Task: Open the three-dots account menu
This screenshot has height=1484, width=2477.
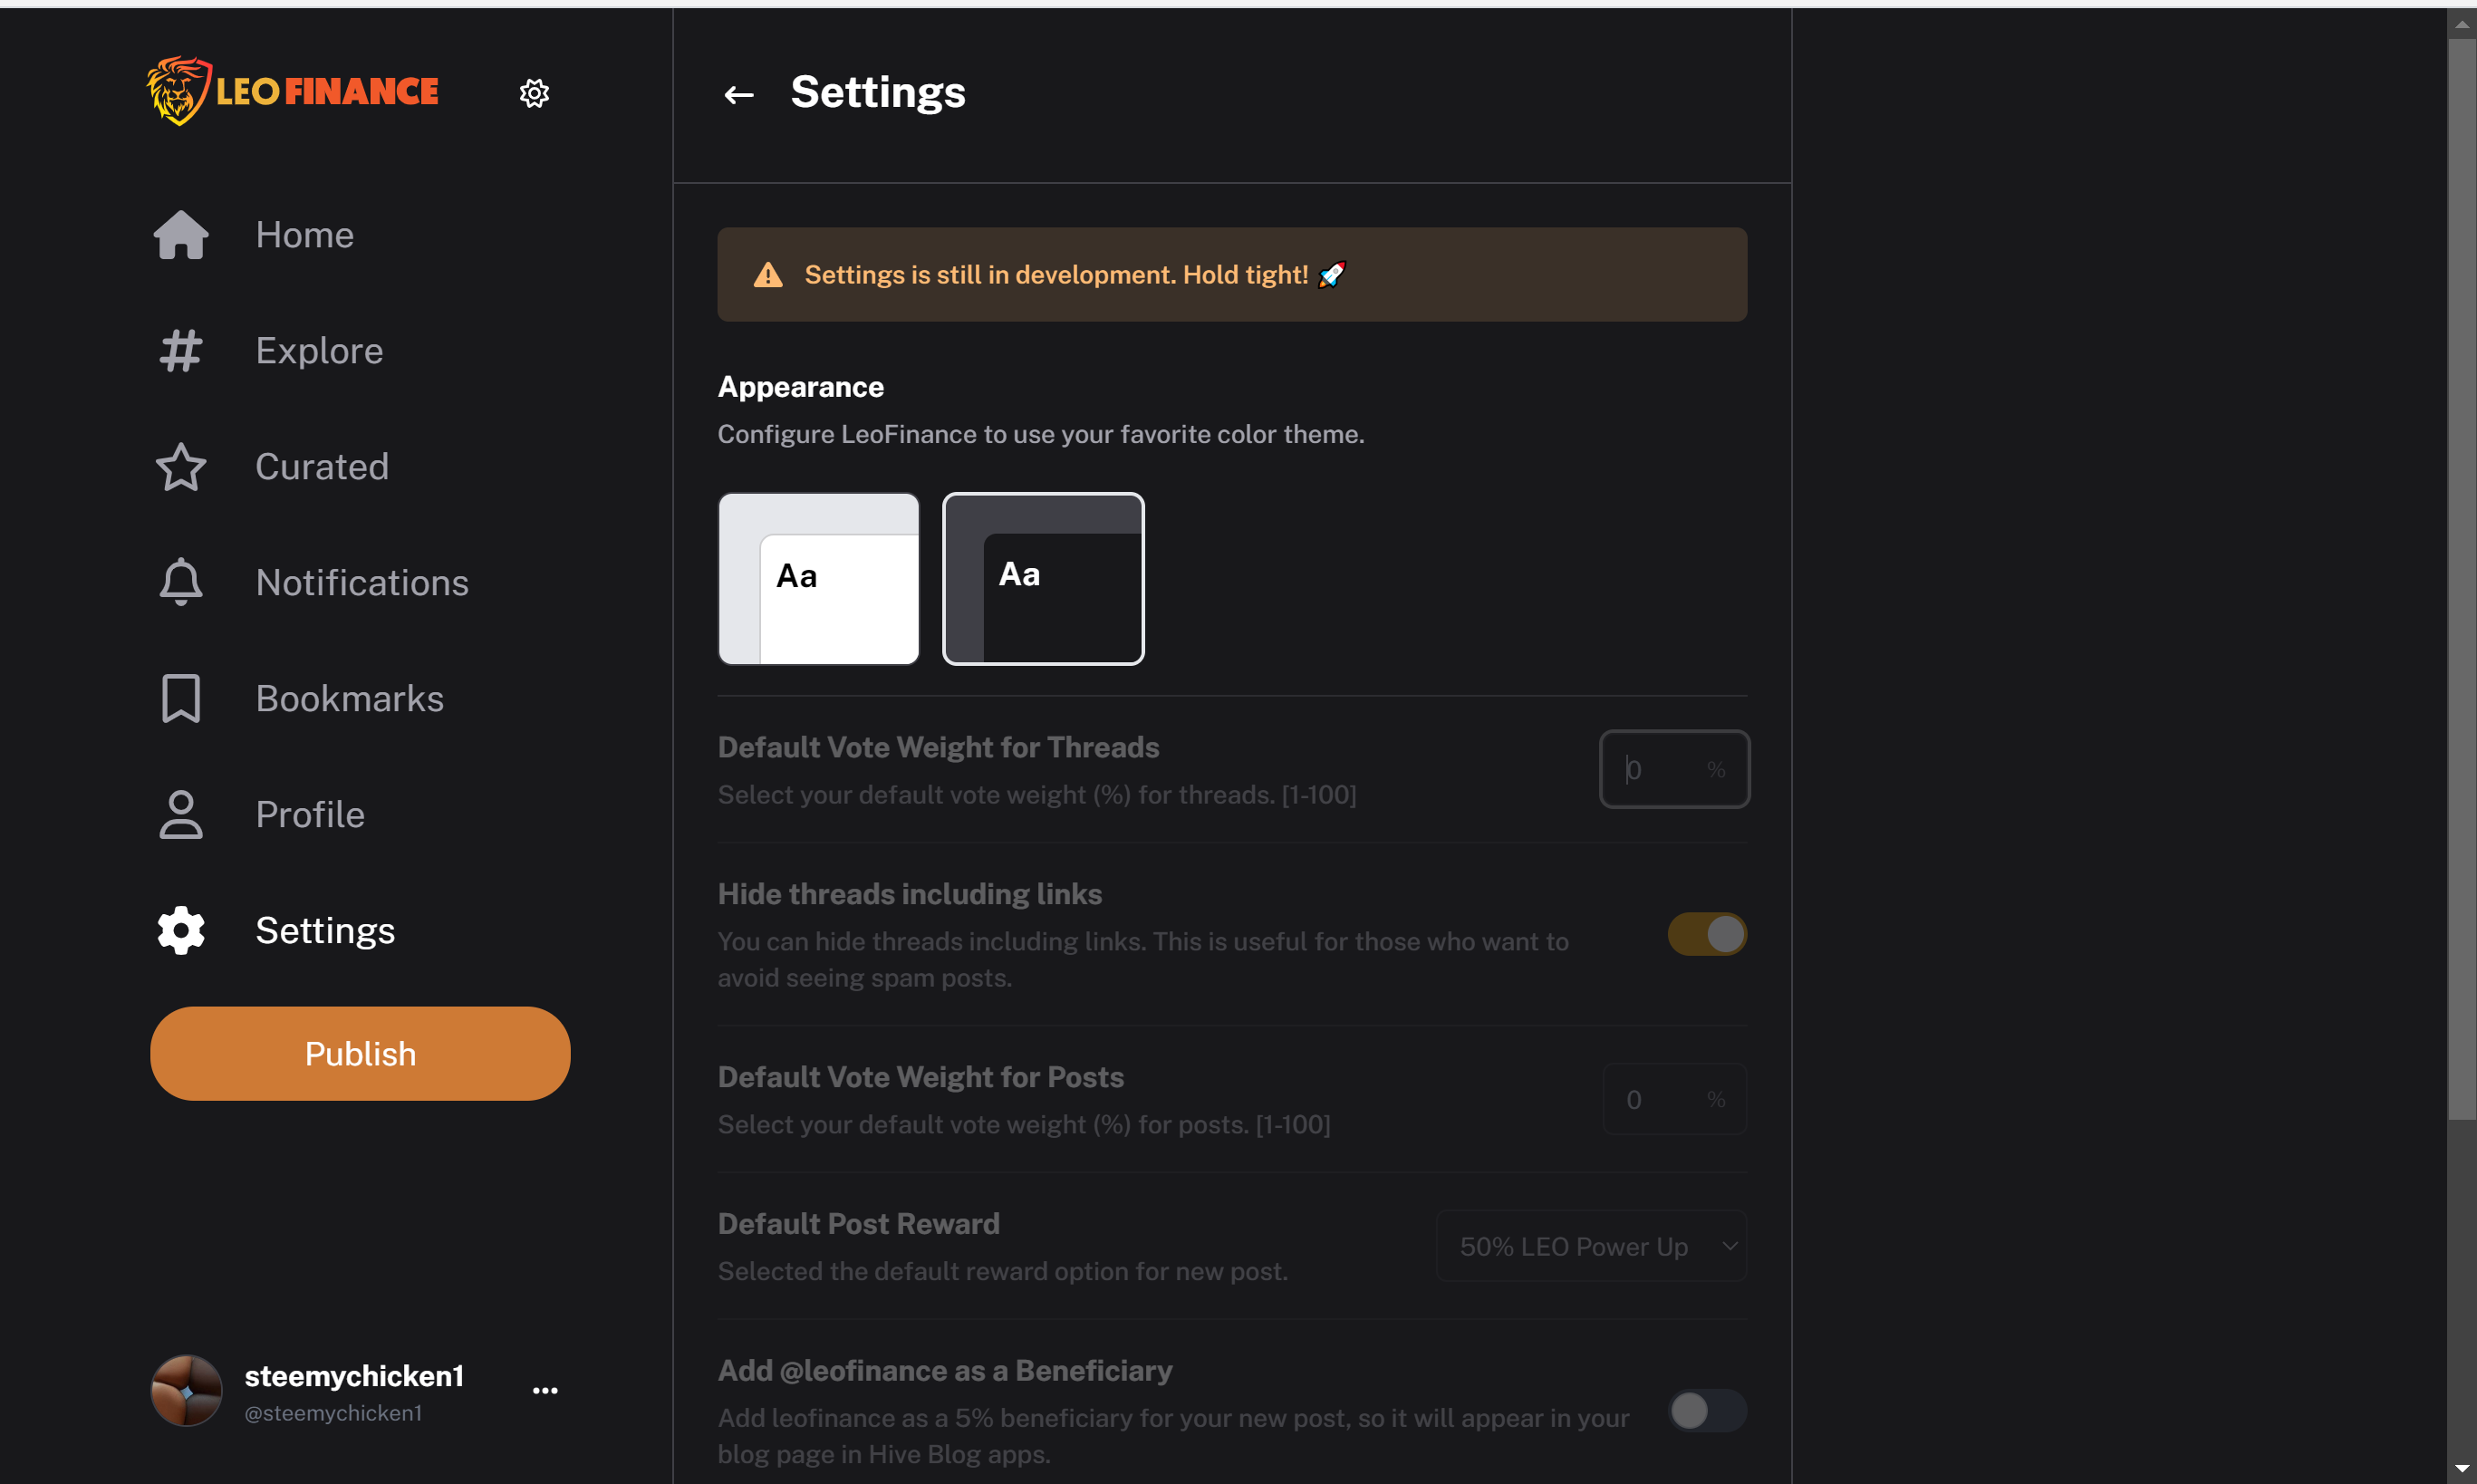Action: click(545, 1390)
